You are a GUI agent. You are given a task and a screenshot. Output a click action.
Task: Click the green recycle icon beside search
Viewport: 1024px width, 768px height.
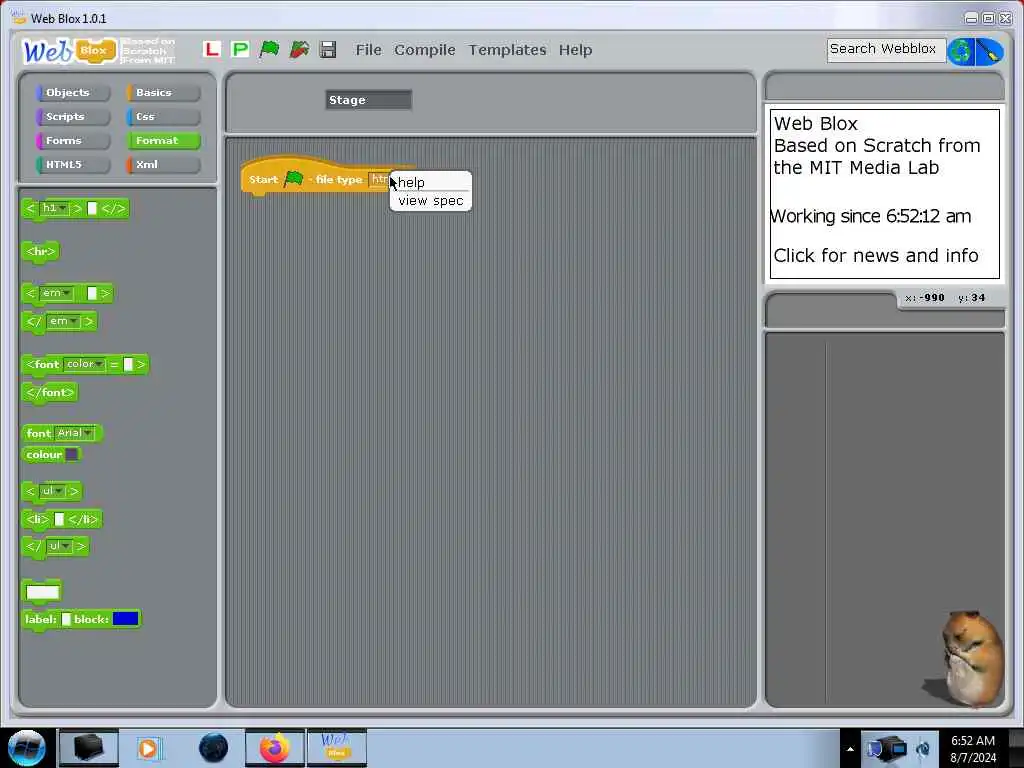[x=961, y=52]
